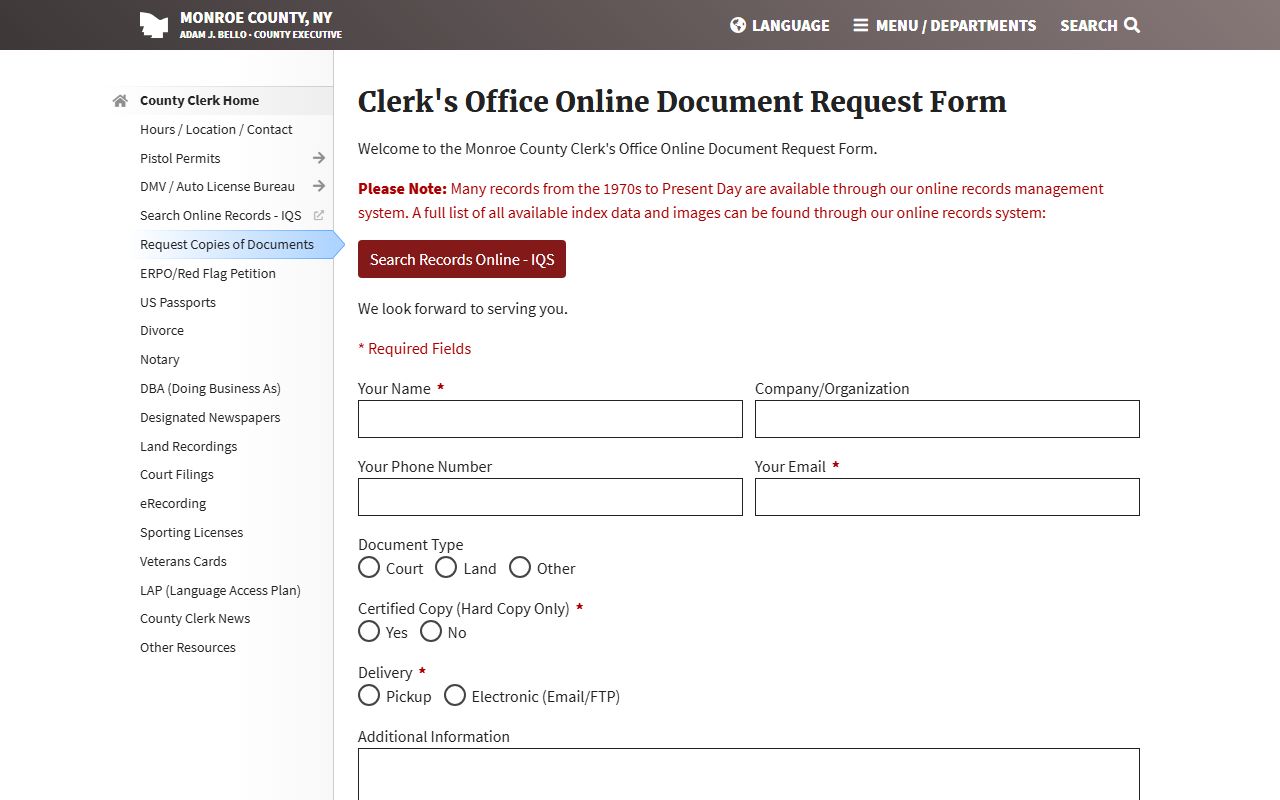The image size is (1280, 800).
Task: Click the search magnifier icon
Action: click(x=1132, y=25)
